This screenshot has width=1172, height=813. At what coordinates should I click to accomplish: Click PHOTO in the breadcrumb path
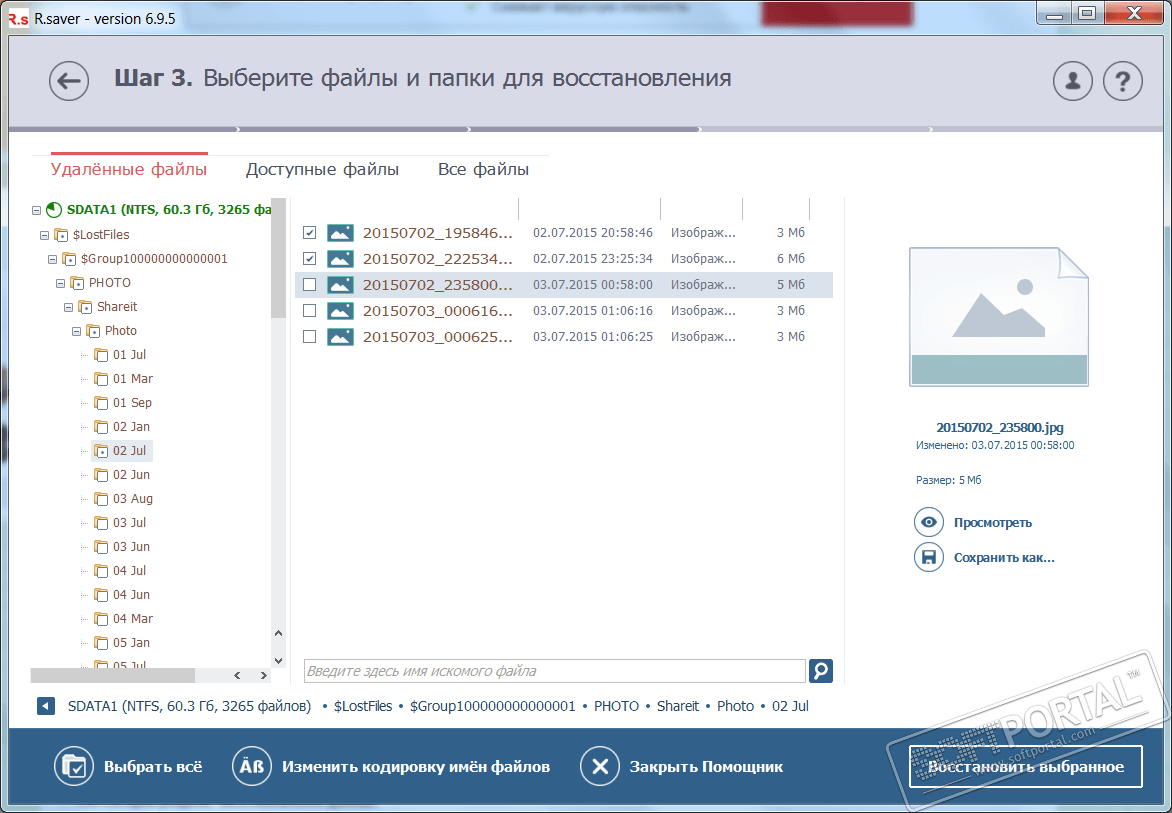coord(617,706)
